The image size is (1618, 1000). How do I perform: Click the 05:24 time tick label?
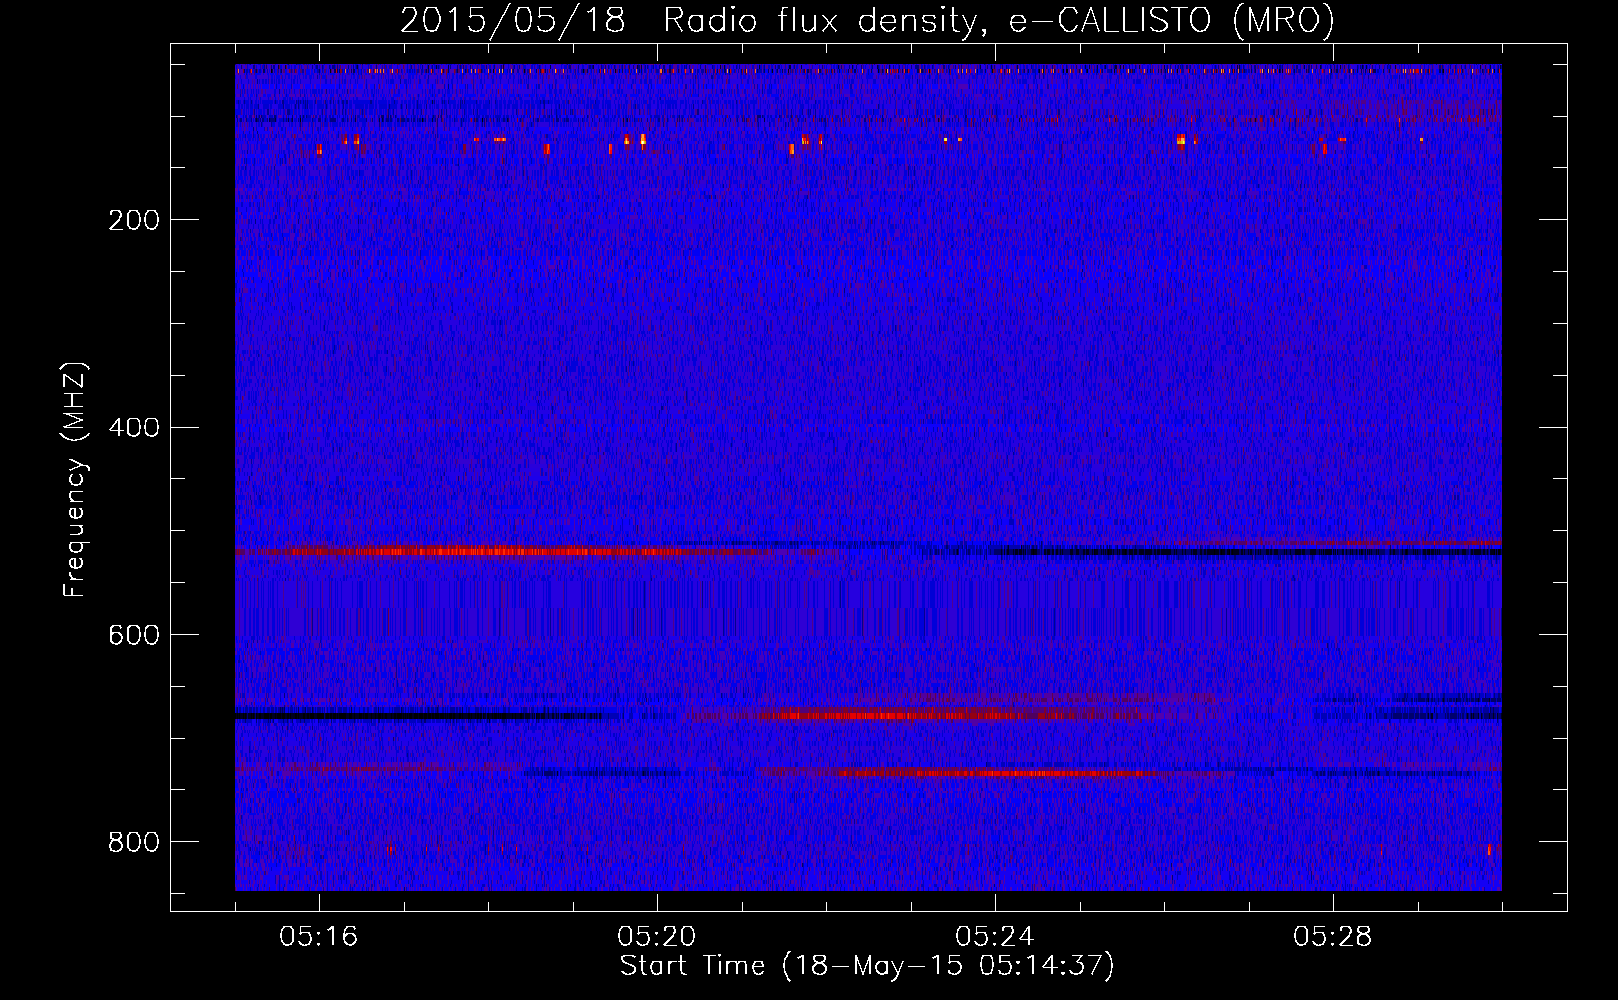click(x=995, y=937)
